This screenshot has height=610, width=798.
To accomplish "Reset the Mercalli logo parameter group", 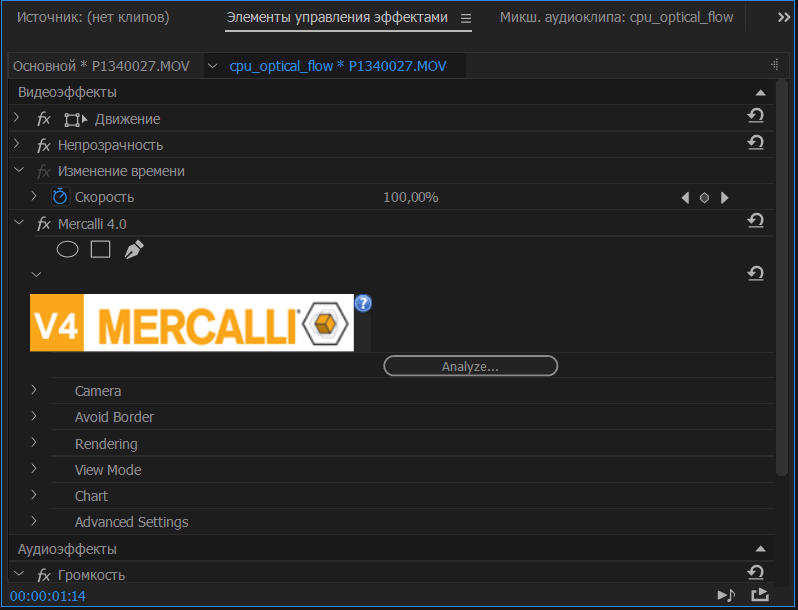I will point(755,274).
